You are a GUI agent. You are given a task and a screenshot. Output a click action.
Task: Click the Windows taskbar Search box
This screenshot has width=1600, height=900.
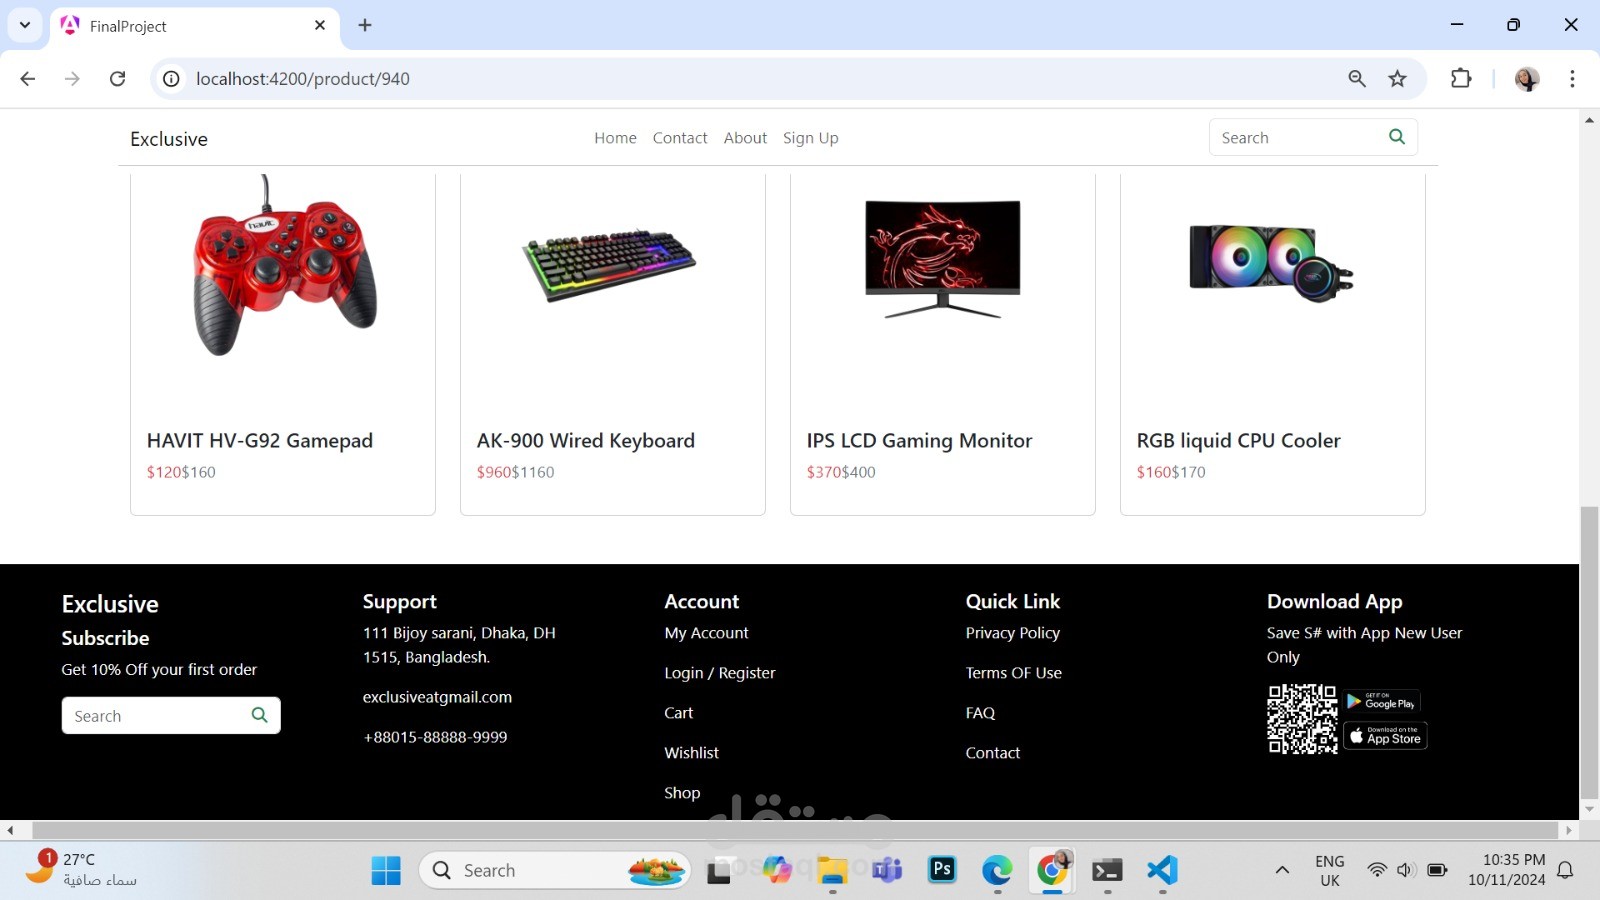[x=555, y=870]
